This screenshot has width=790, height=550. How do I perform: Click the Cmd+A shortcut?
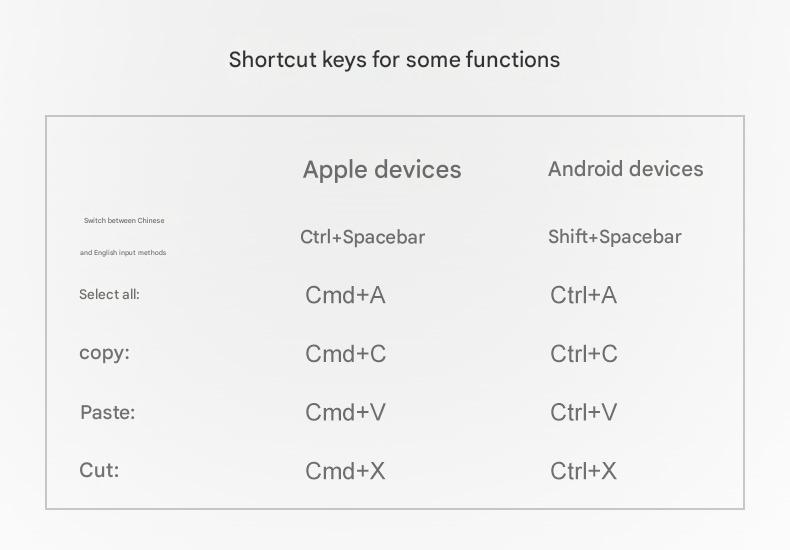click(345, 295)
